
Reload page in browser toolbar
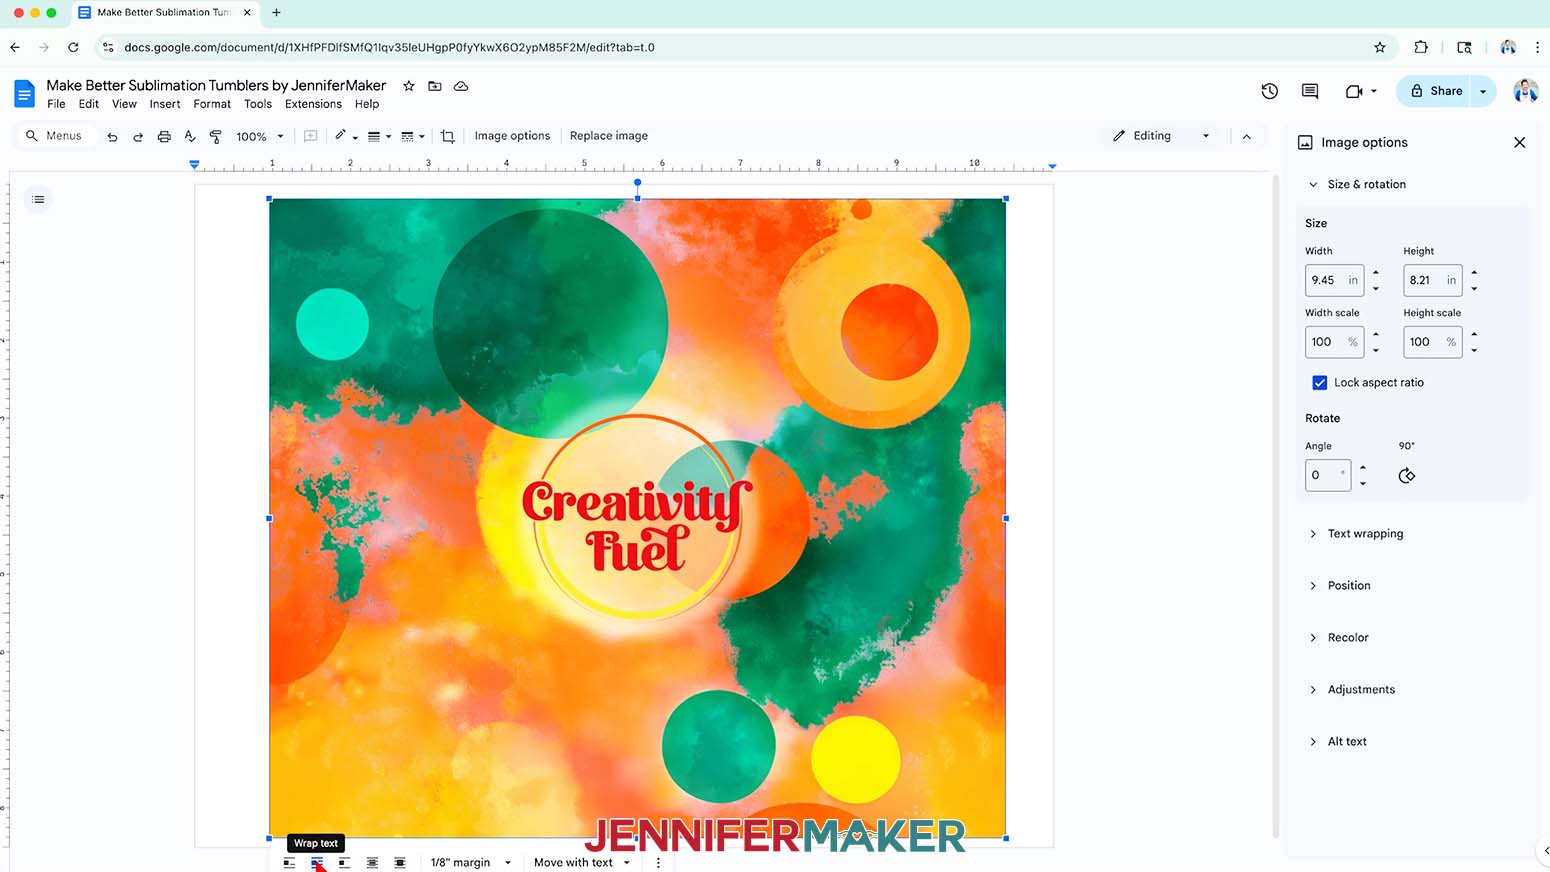73,47
